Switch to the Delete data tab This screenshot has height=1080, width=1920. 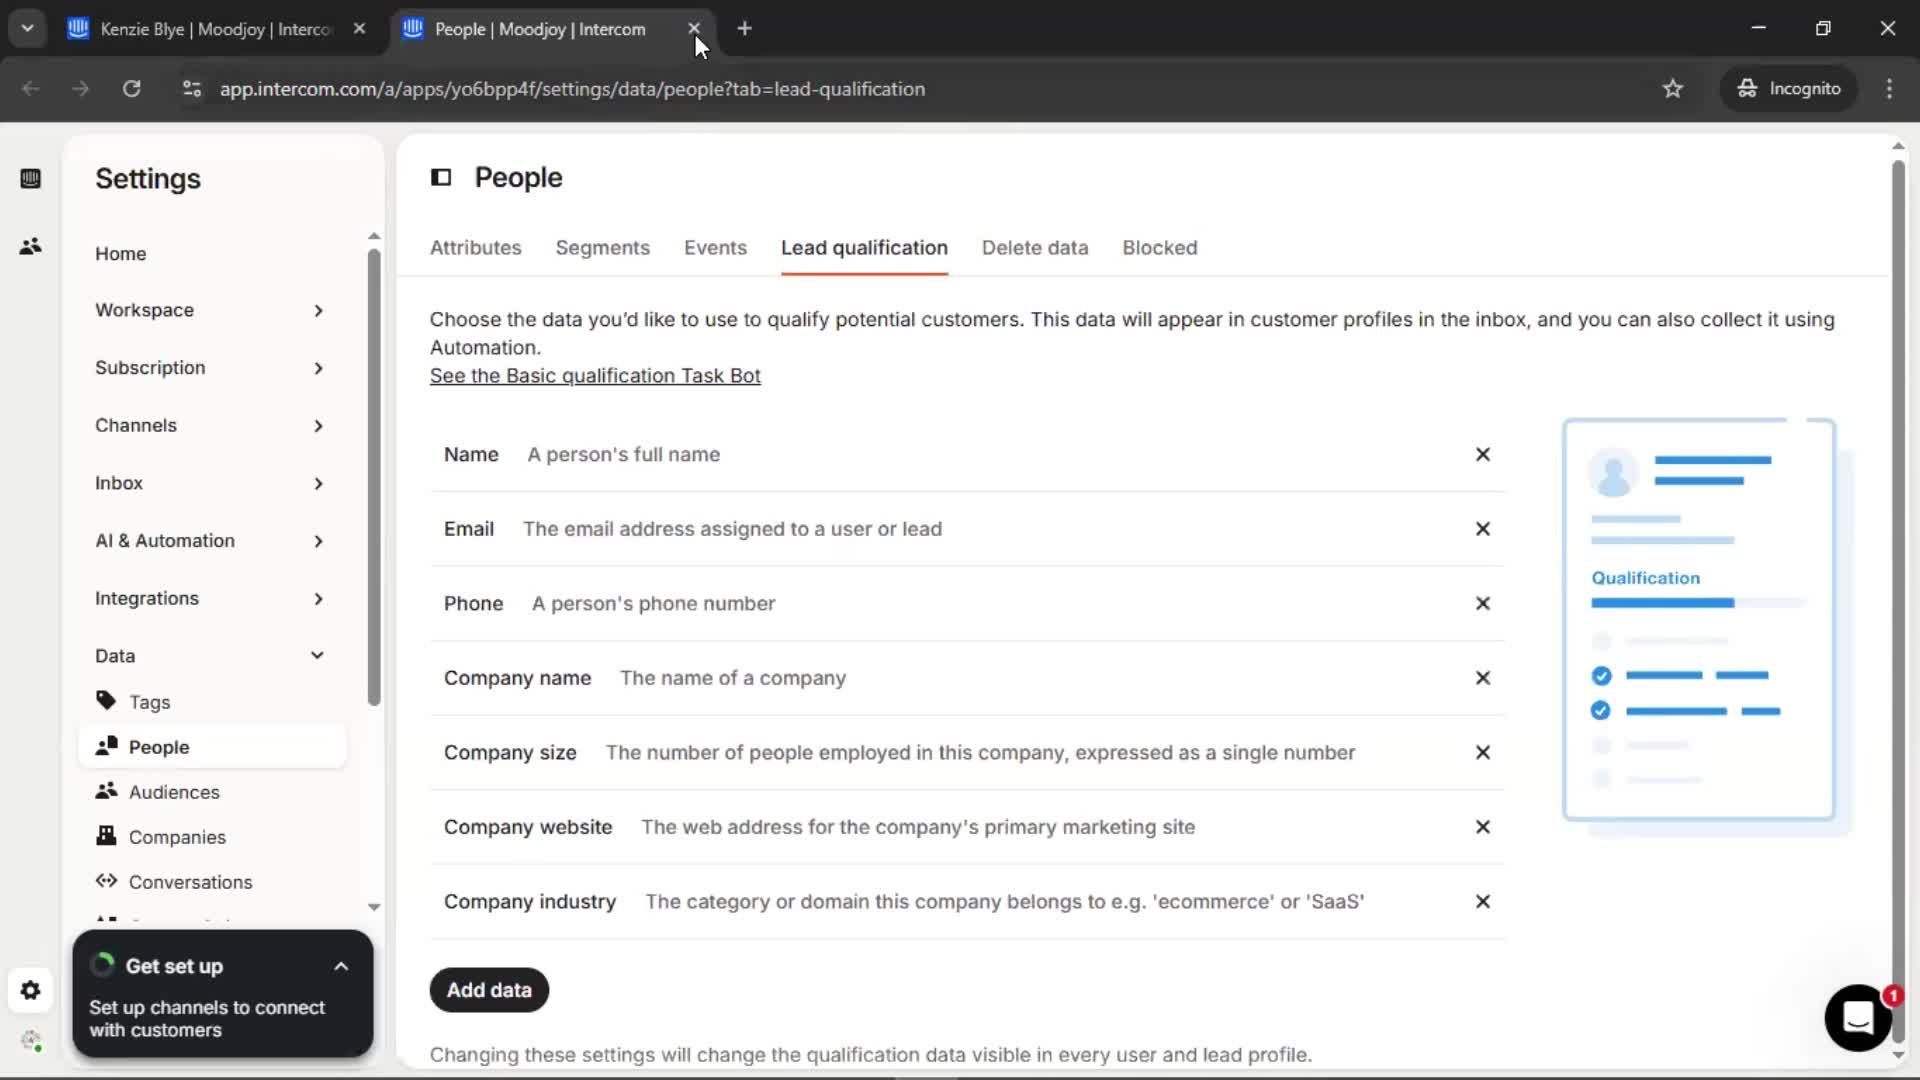point(1034,248)
